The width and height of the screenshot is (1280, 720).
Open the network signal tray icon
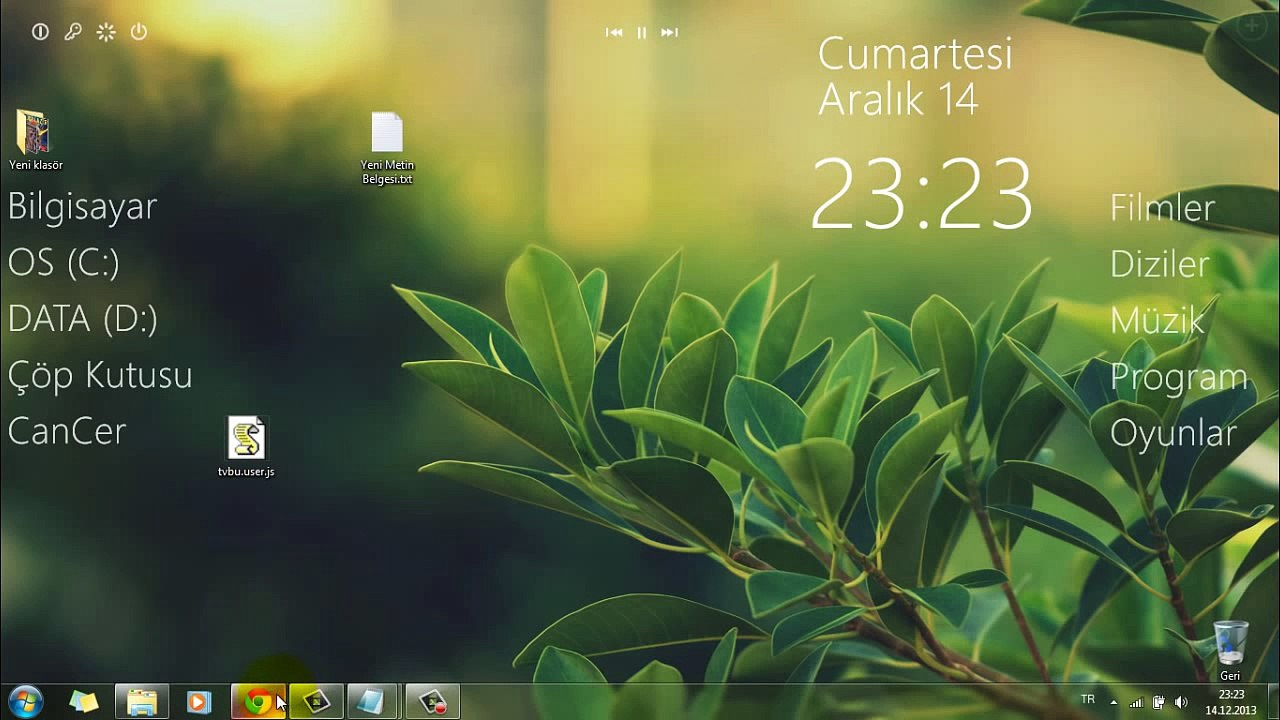[x=1136, y=702]
